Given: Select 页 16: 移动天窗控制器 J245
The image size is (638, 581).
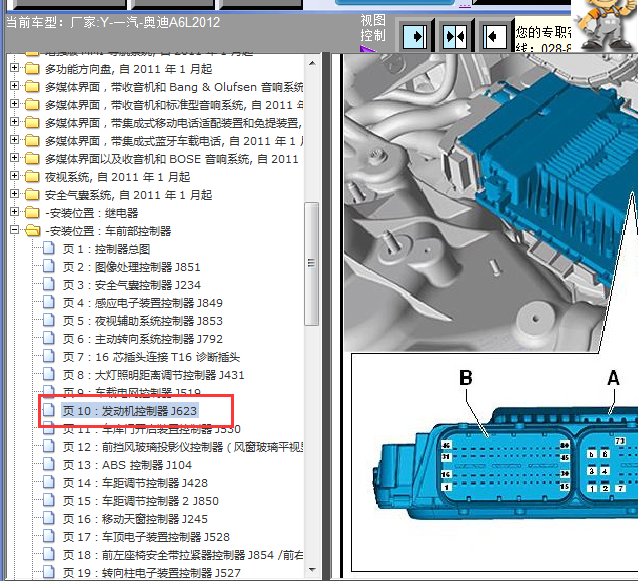Looking at the screenshot, I should [x=135, y=519].
